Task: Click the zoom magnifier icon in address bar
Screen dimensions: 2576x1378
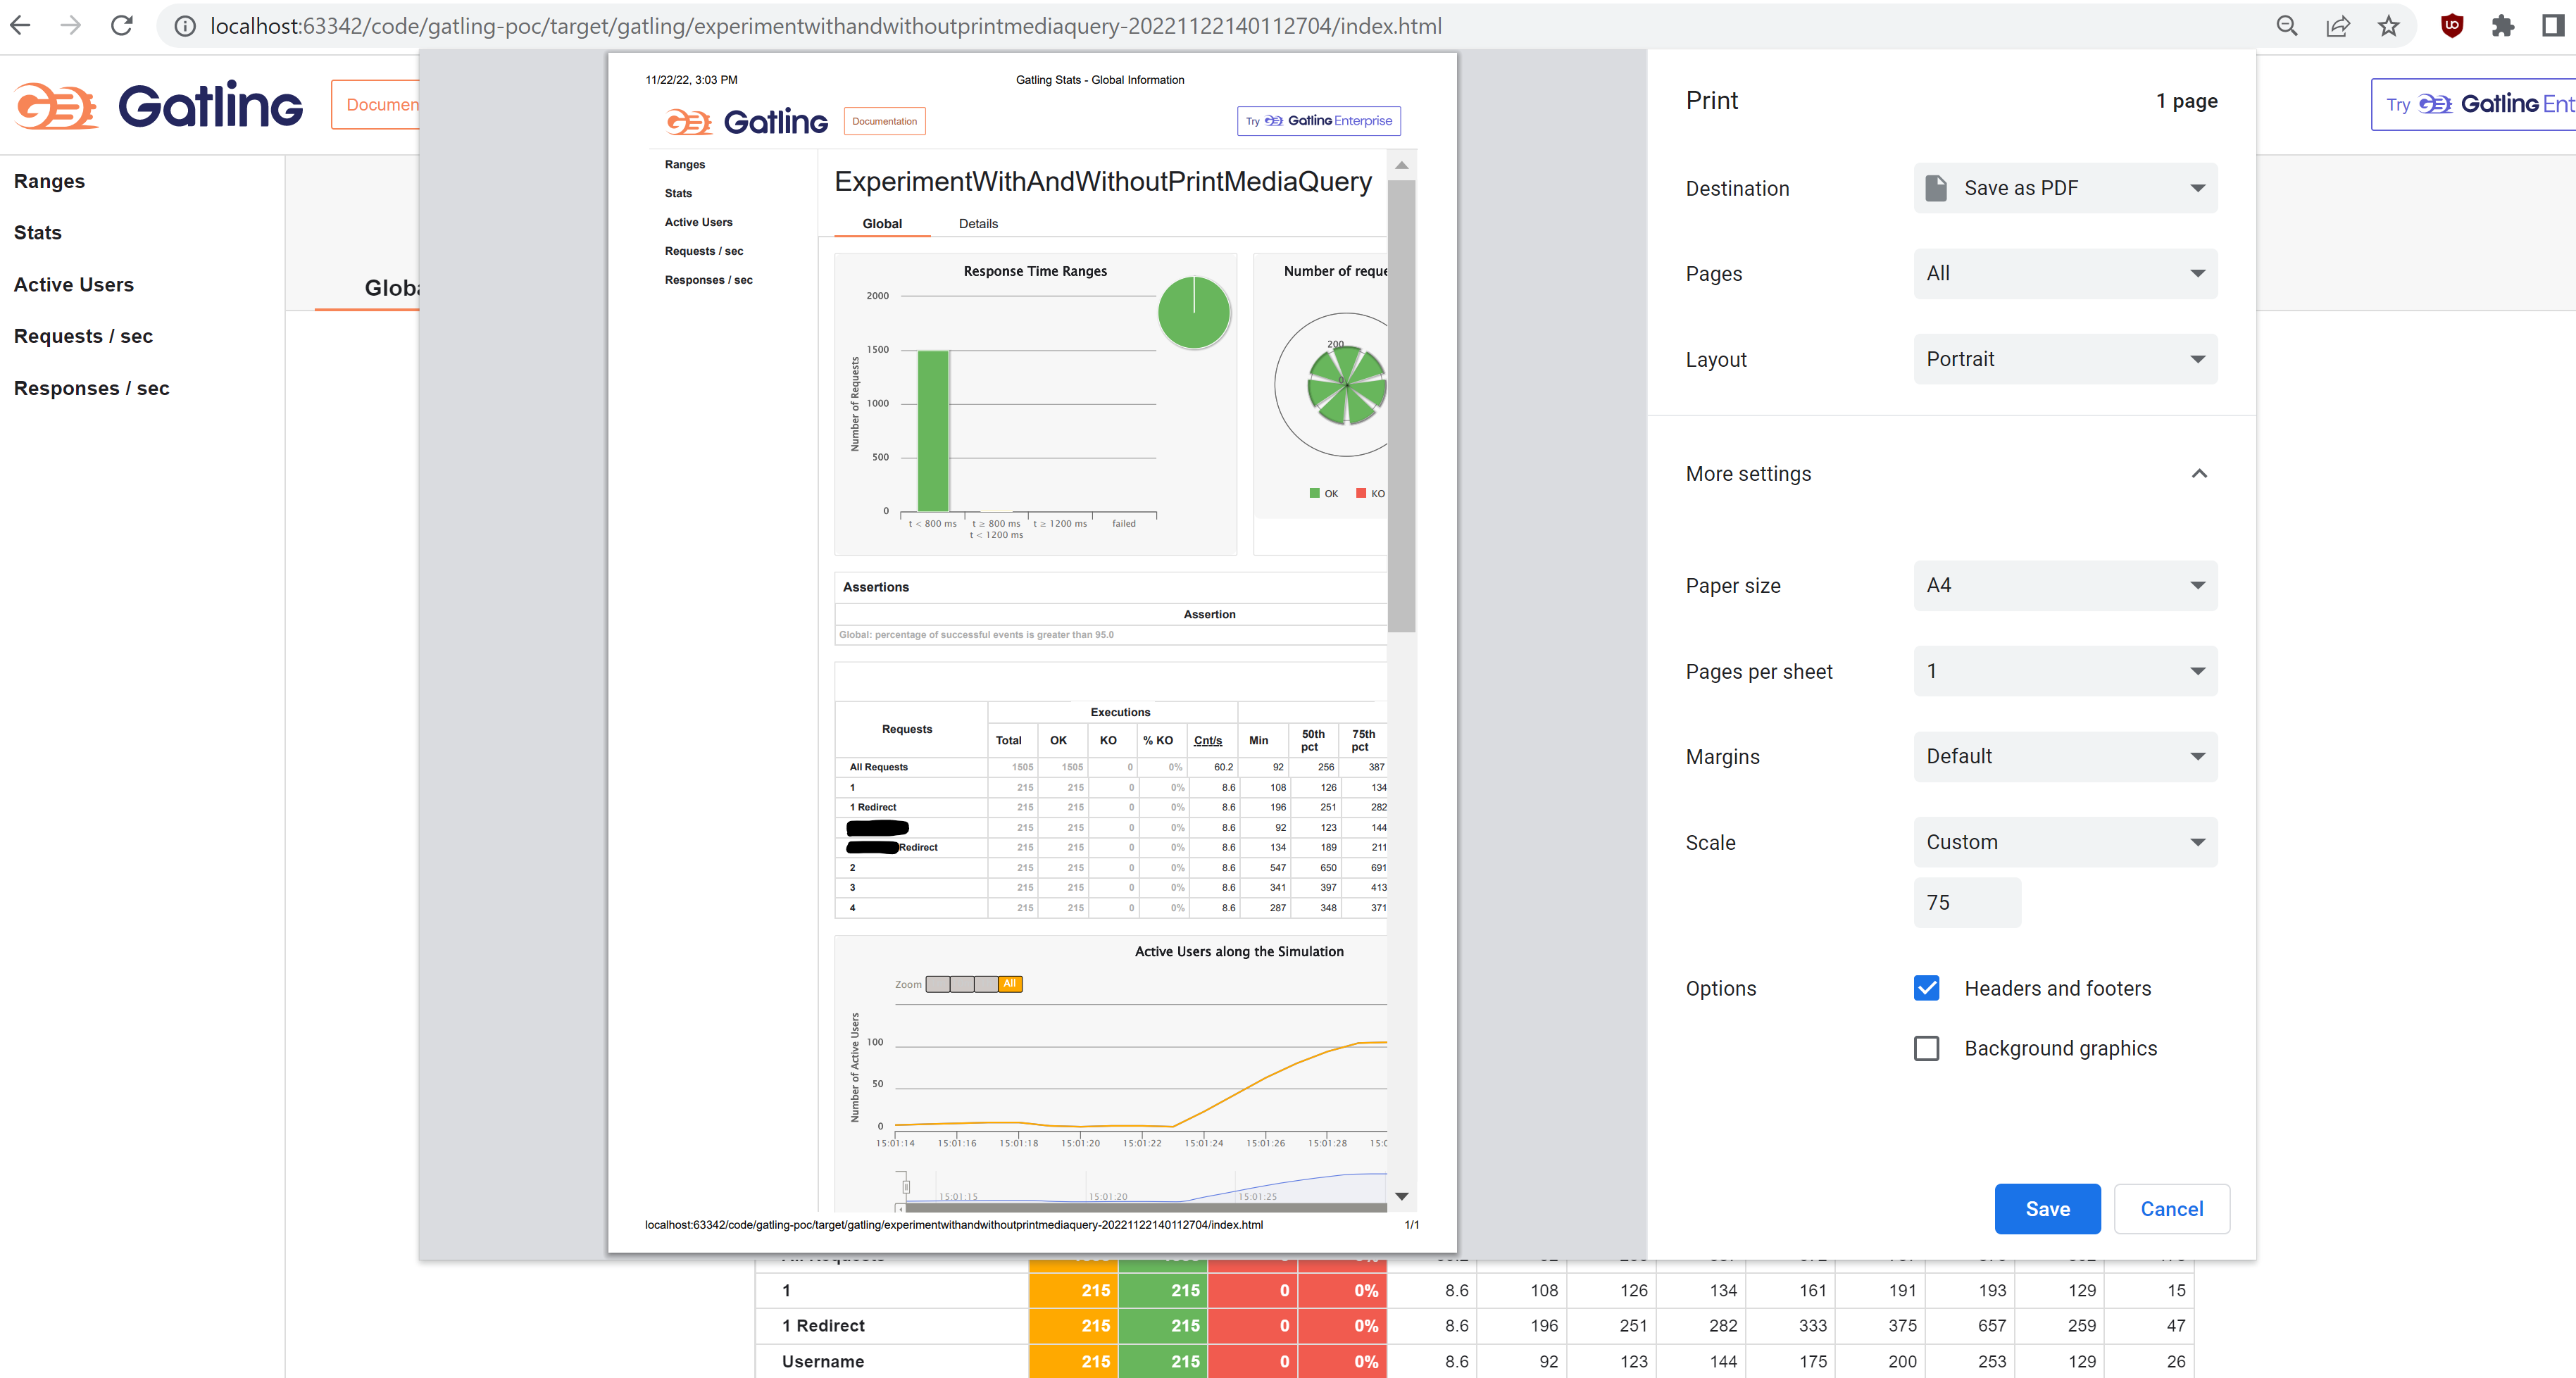Action: click(x=2286, y=26)
